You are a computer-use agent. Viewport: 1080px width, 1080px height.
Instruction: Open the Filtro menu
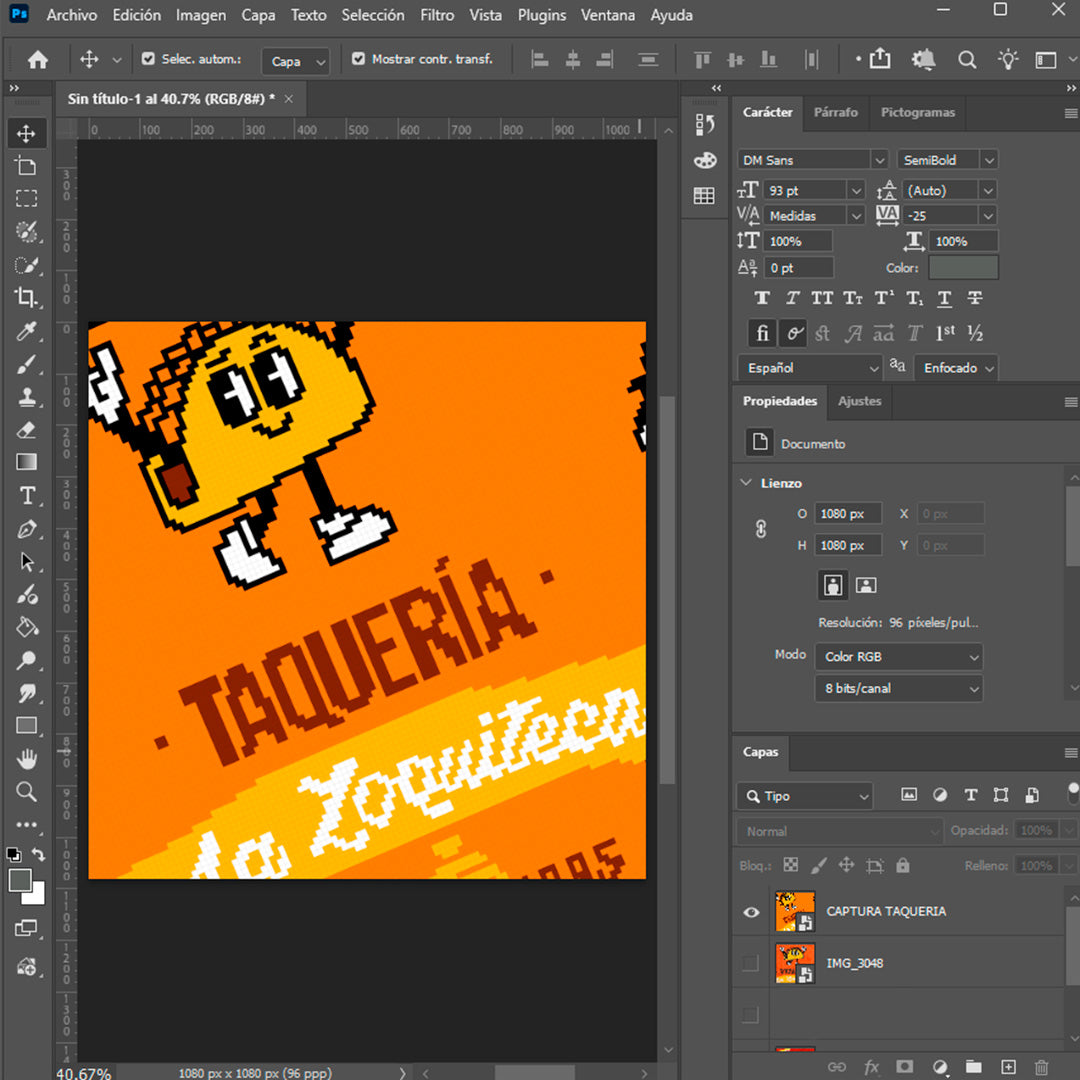pyautogui.click(x=437, y=15)
